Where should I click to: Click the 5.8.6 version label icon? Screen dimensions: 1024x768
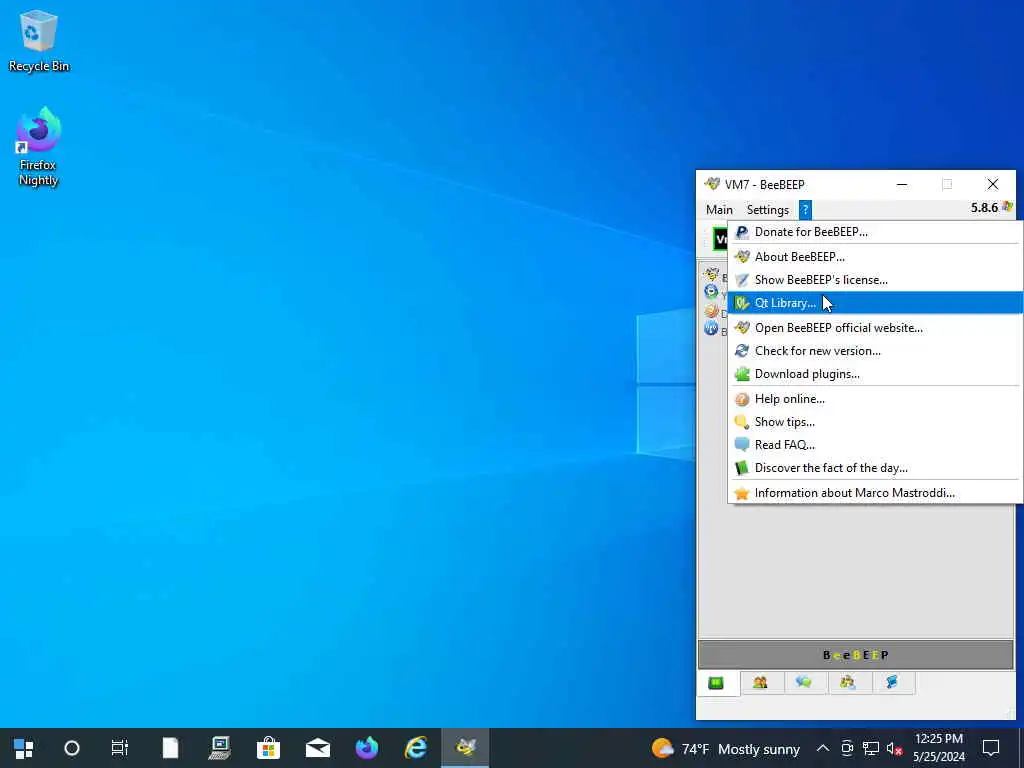click(x=1007, y=207)
